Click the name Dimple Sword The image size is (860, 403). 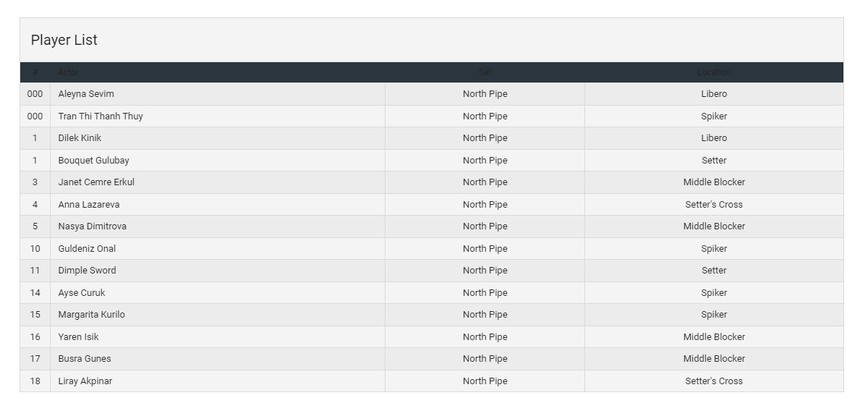tap(87, 270)
